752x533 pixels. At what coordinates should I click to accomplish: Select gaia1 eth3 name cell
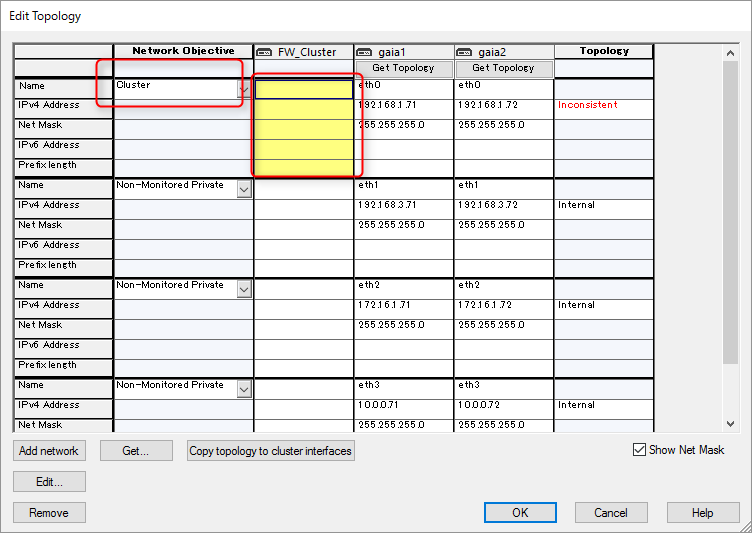coord(404,389)
